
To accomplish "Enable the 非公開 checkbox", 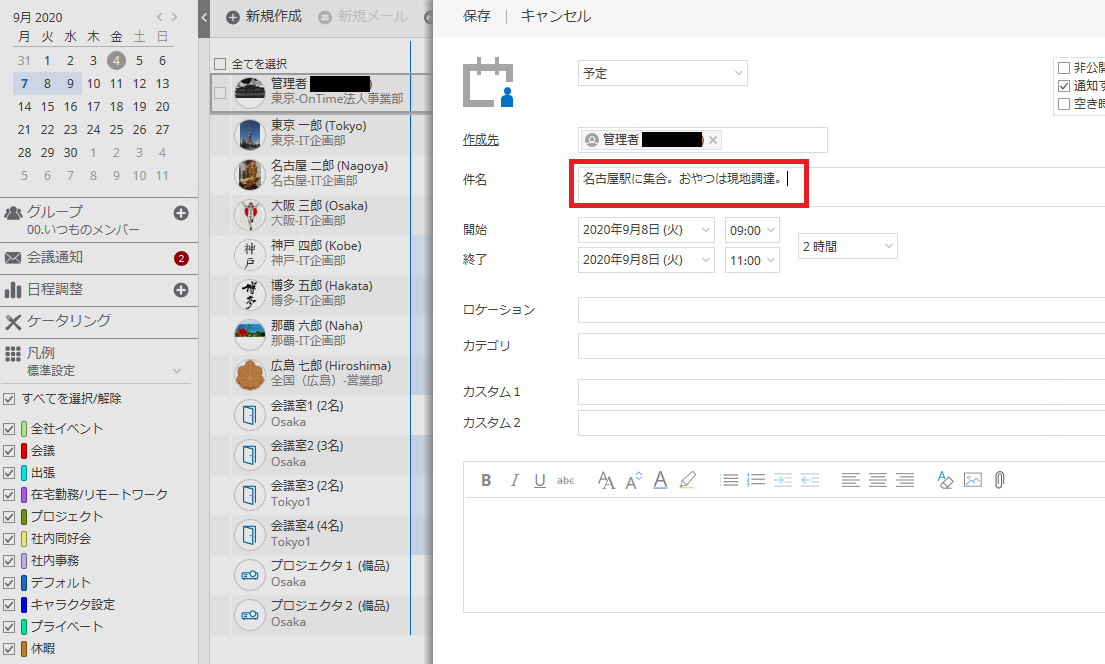I will pos(1065,68).
